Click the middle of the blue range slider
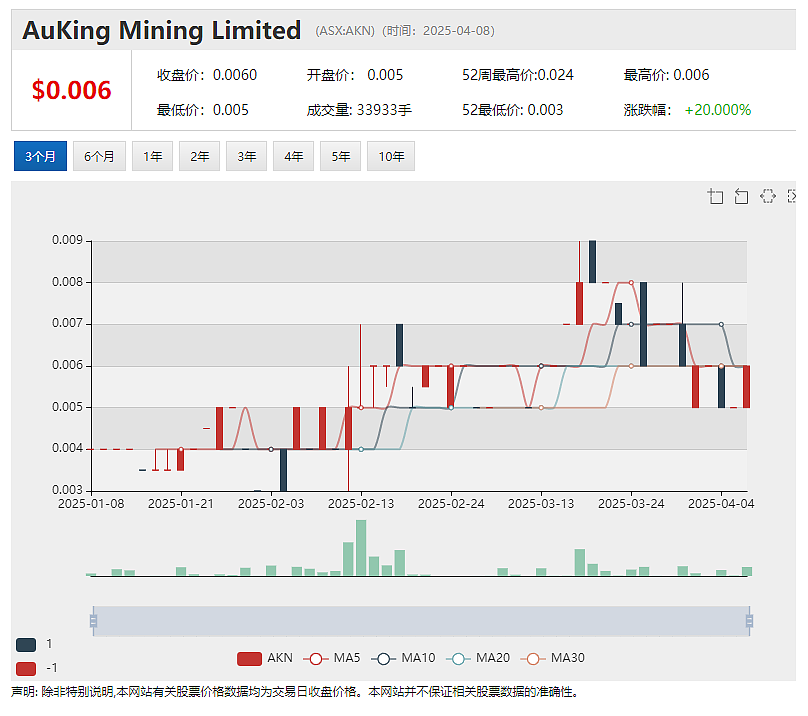This screenshot has height=716, width=808. coord(421,621)
